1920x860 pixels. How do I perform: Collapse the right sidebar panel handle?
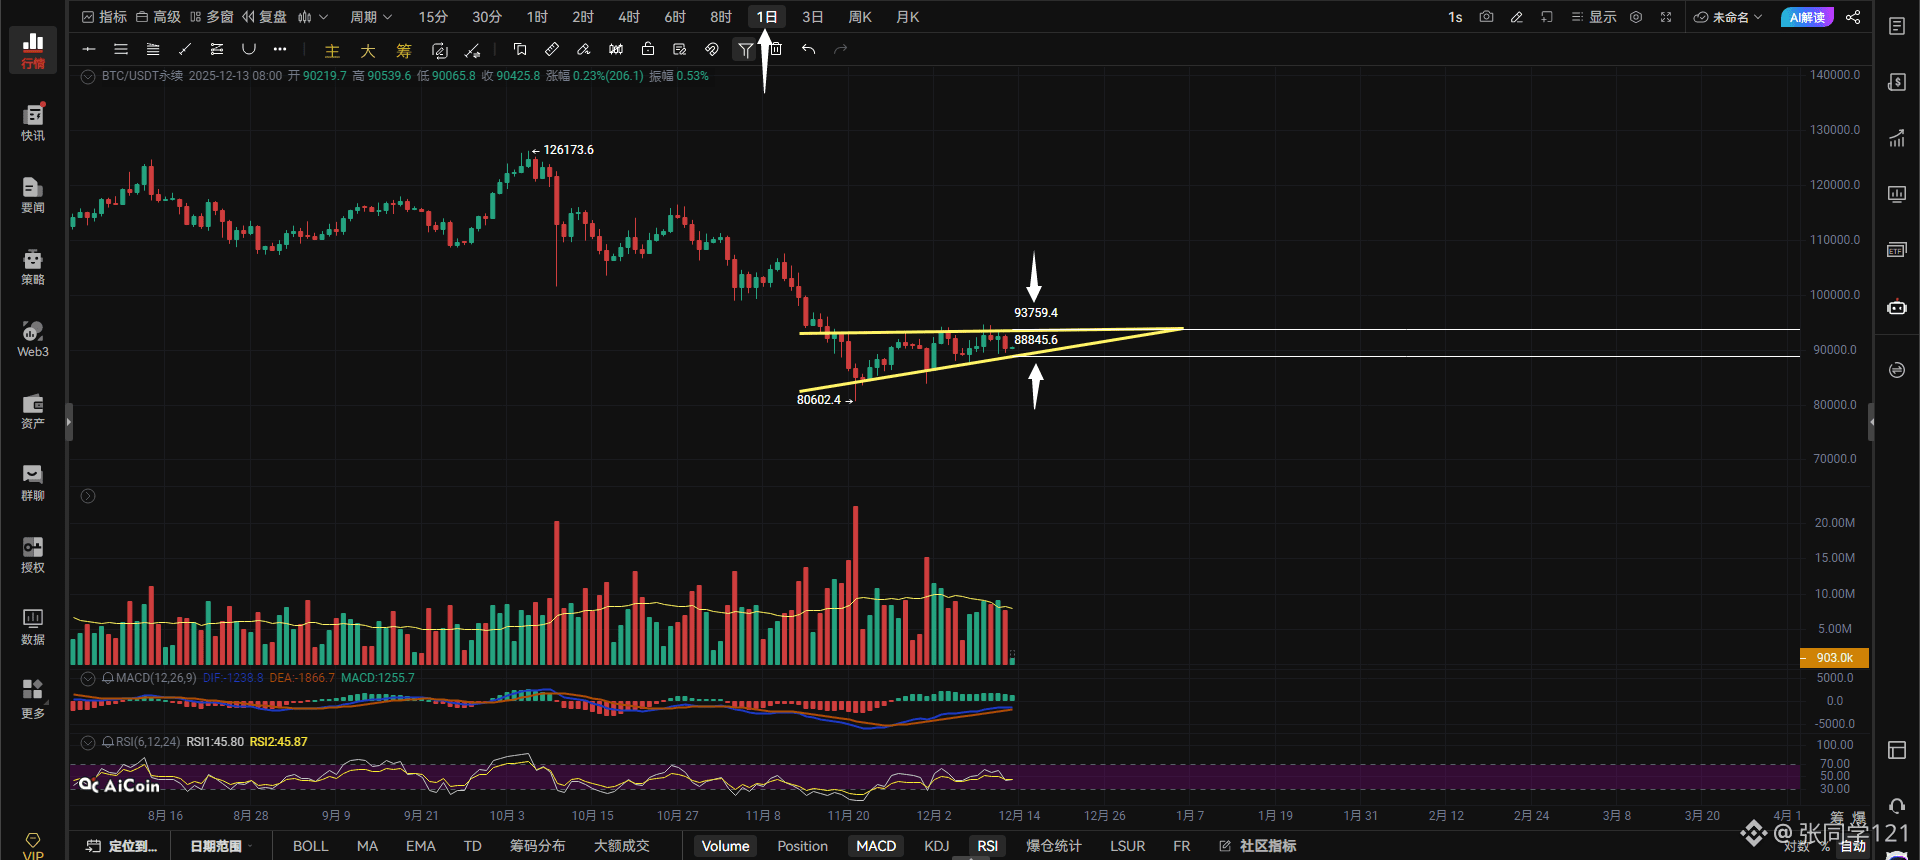tap(1871, 422)
